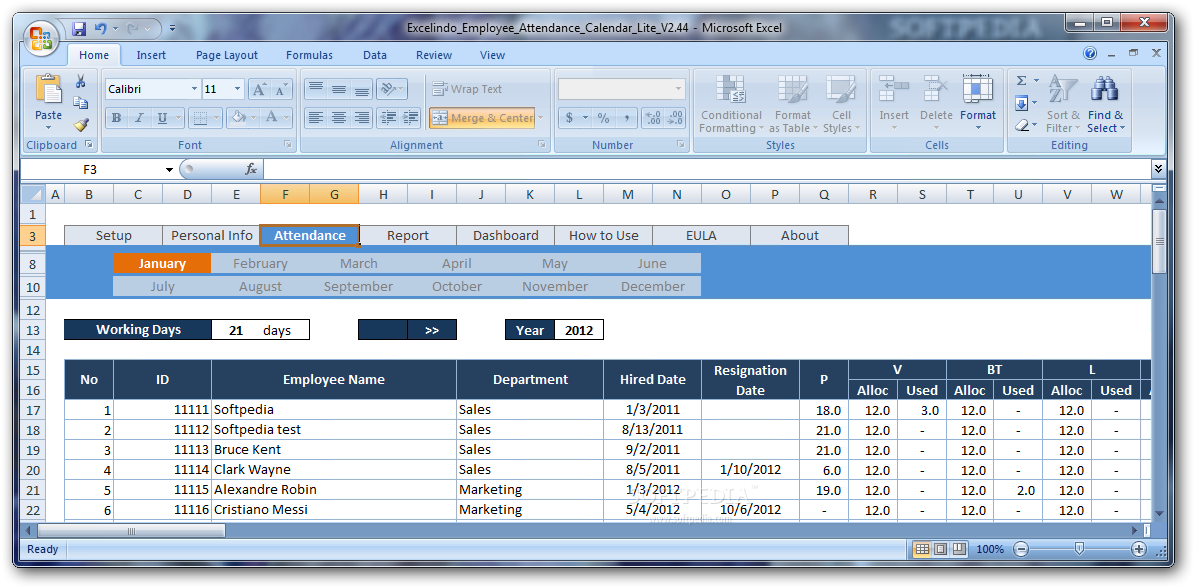Viewport: 1195px width, 588px height.
Task: Open the number format combo box
Action: [x=621, y=89]
